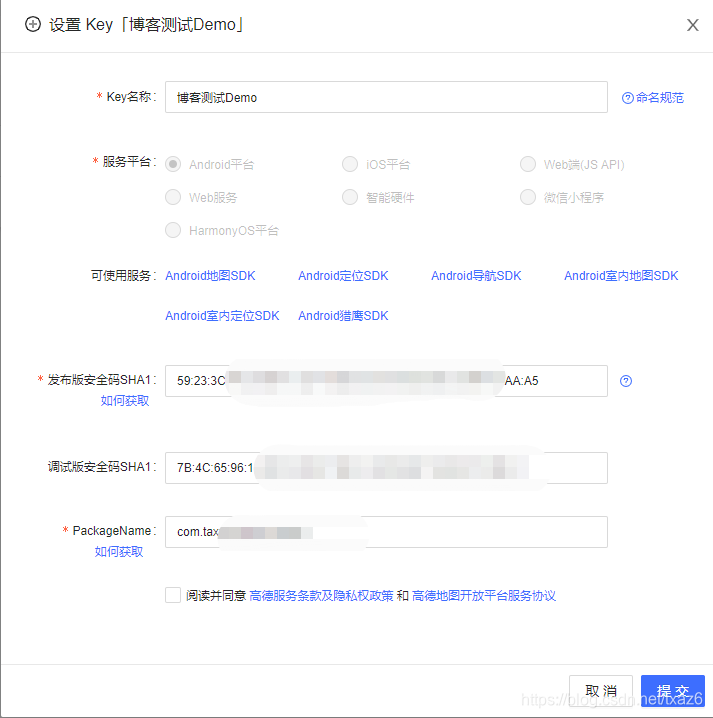Select the Android平台 radio button
Screen dimensions: 713x718
(173, 164)
